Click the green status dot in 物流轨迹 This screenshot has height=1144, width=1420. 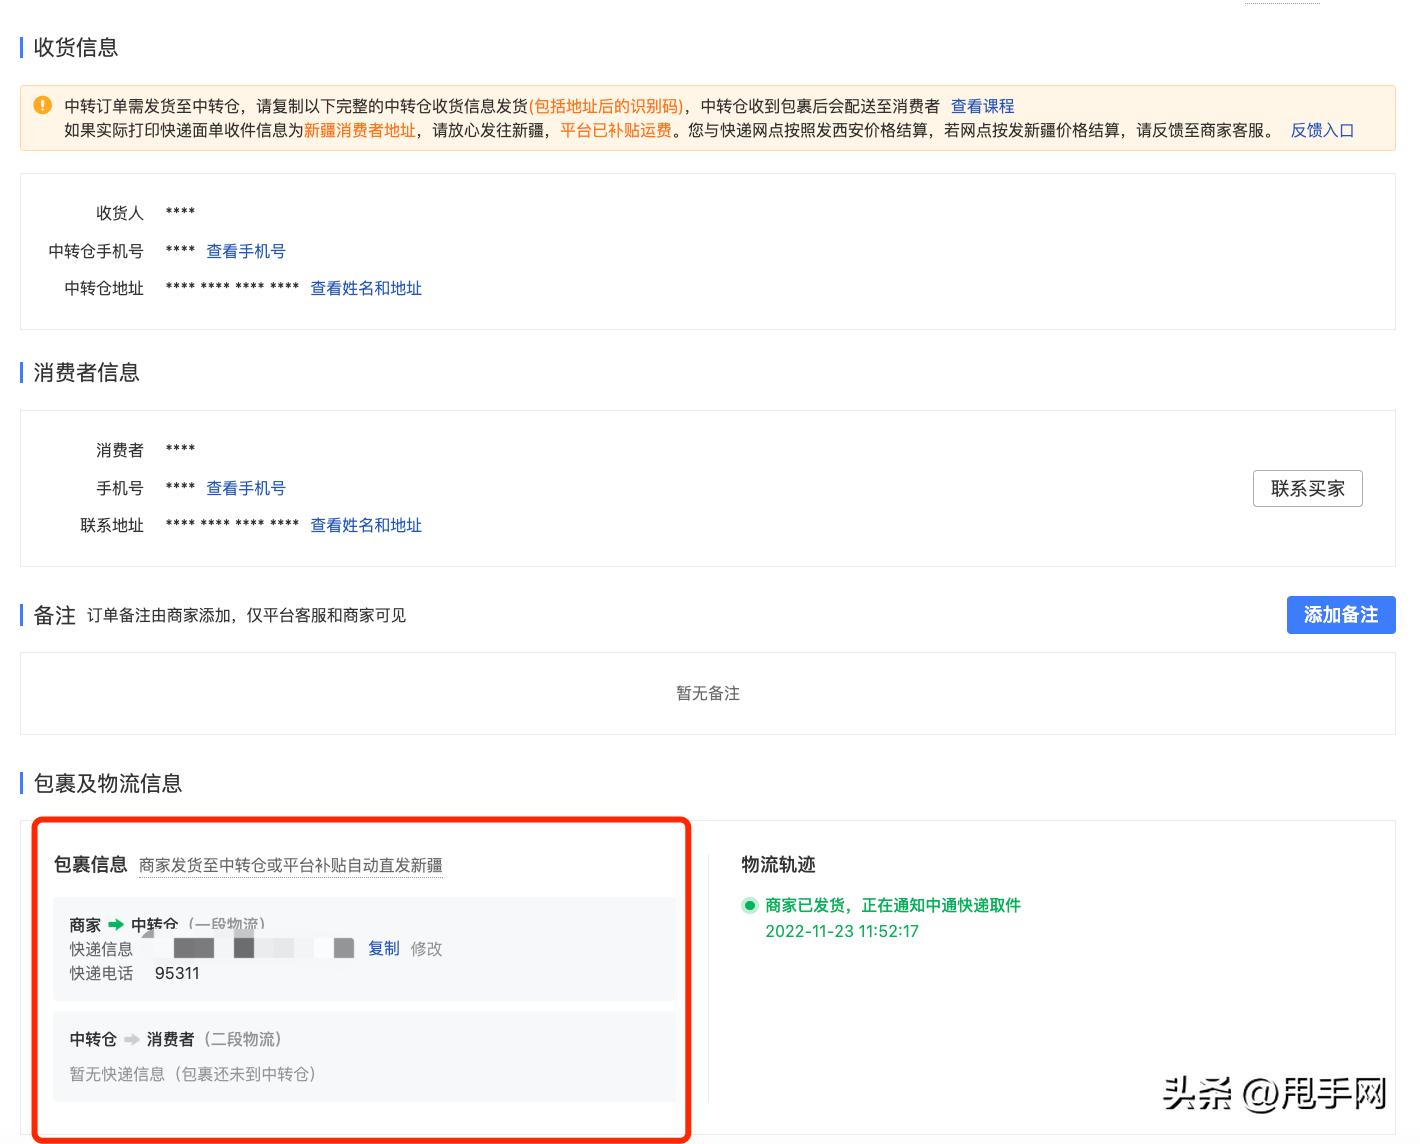[748, 905]
